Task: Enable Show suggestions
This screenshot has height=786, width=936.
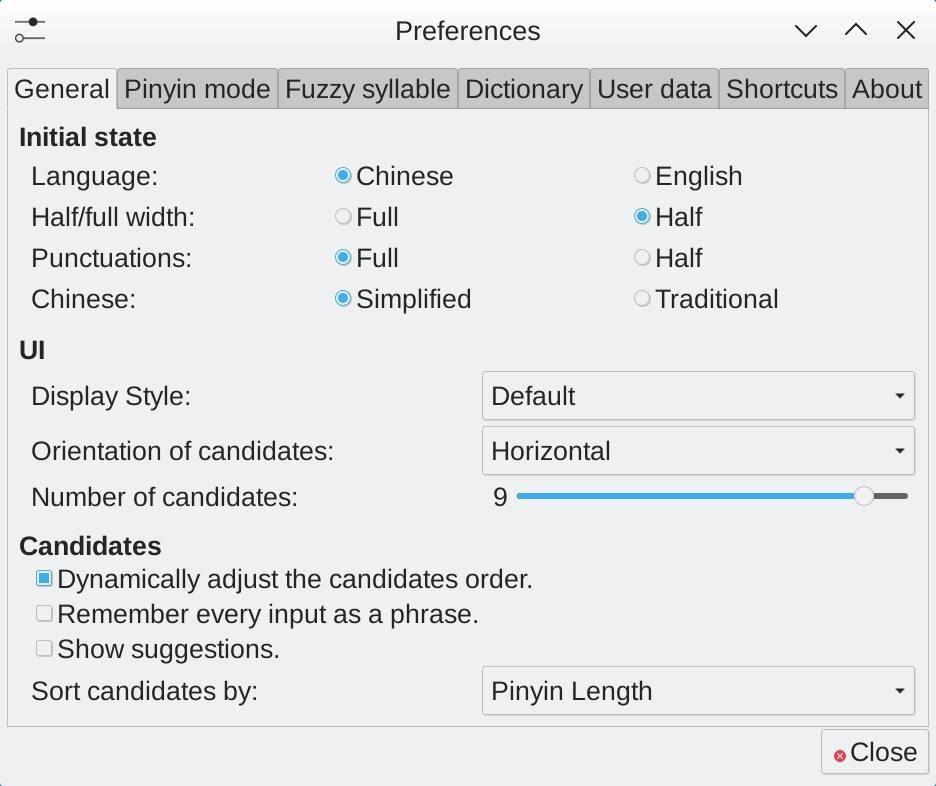Action: pyautogui.click(x=43, y=647)
